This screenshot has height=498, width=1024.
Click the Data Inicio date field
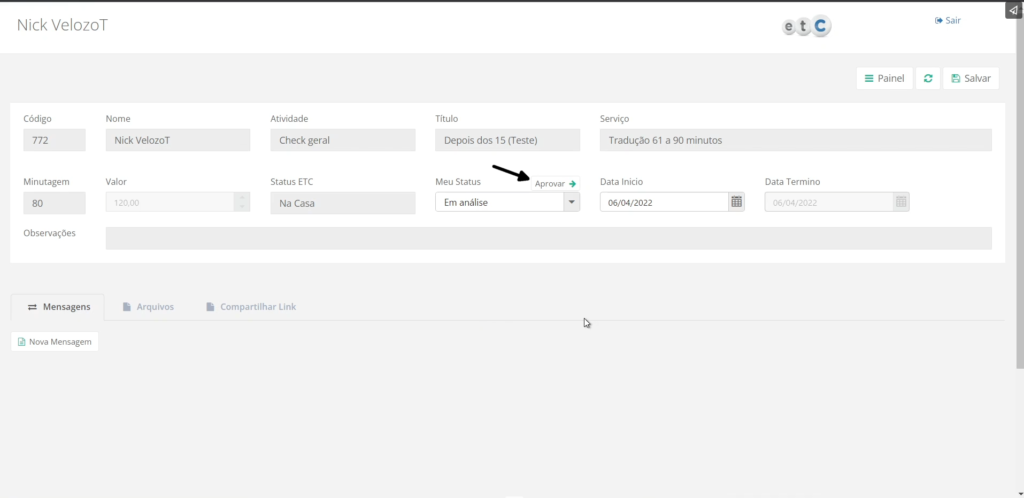(663, 202)
